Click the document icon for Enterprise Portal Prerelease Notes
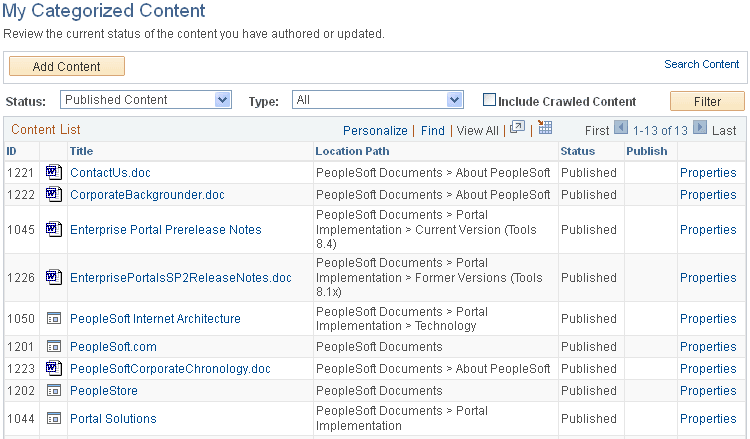This screenshot has height=439, width=750. (54, 229)
